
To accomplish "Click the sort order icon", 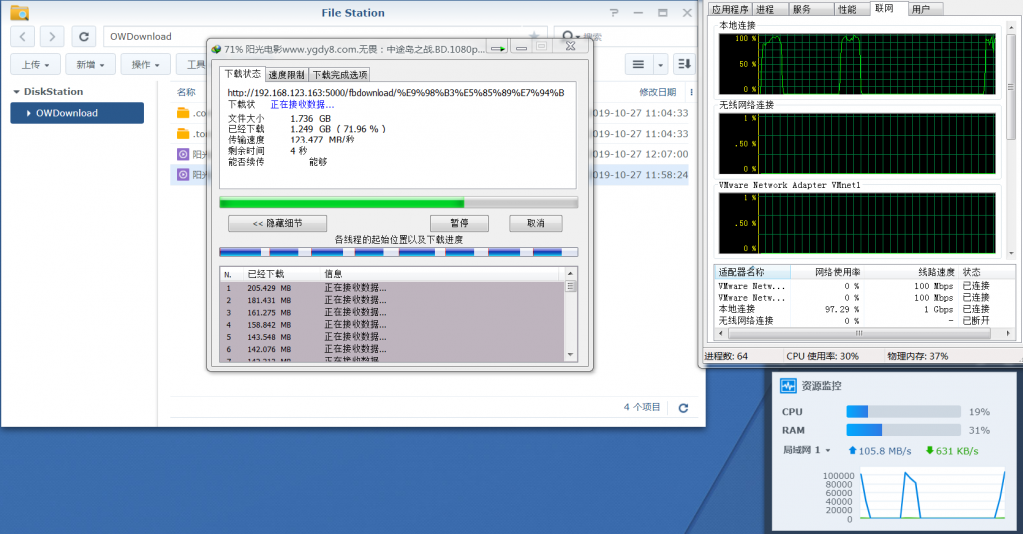I will (684, 64).
